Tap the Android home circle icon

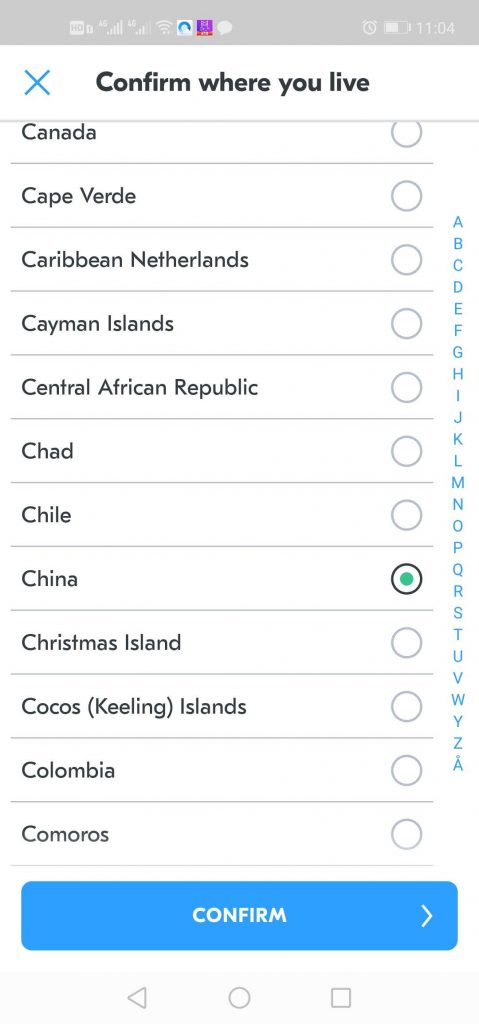pyautogui.click(x=239, y=997)
